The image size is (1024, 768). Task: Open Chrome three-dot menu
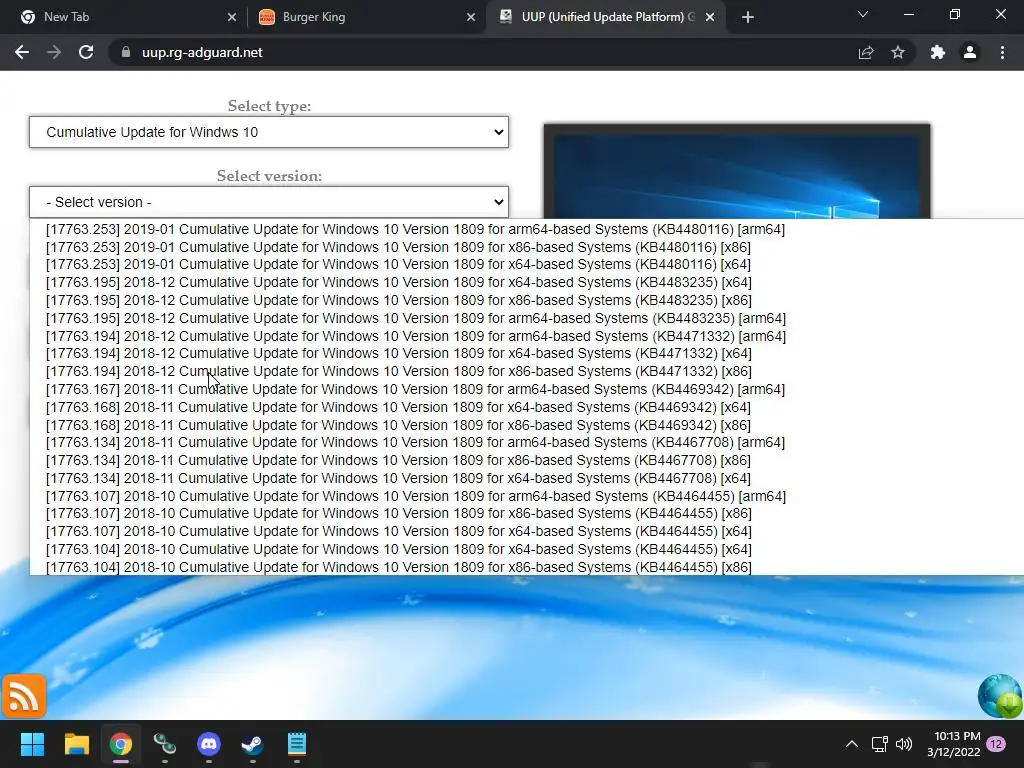[x=1002, y=52]
